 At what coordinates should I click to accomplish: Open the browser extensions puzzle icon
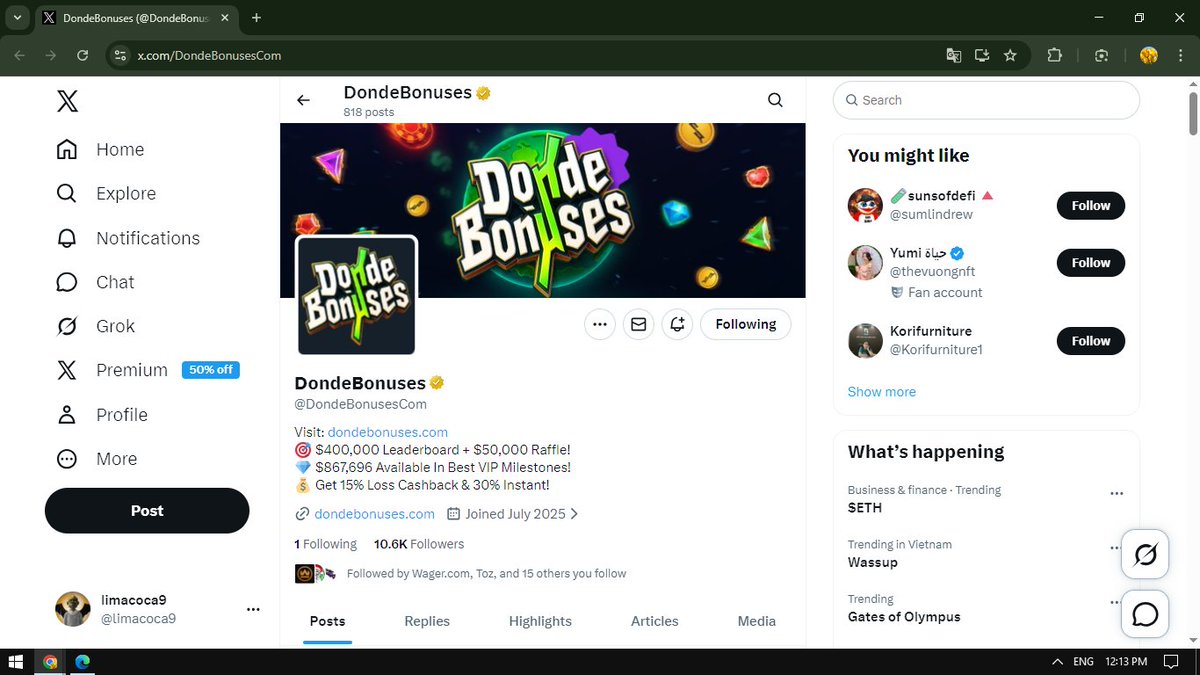point(1054,56)
